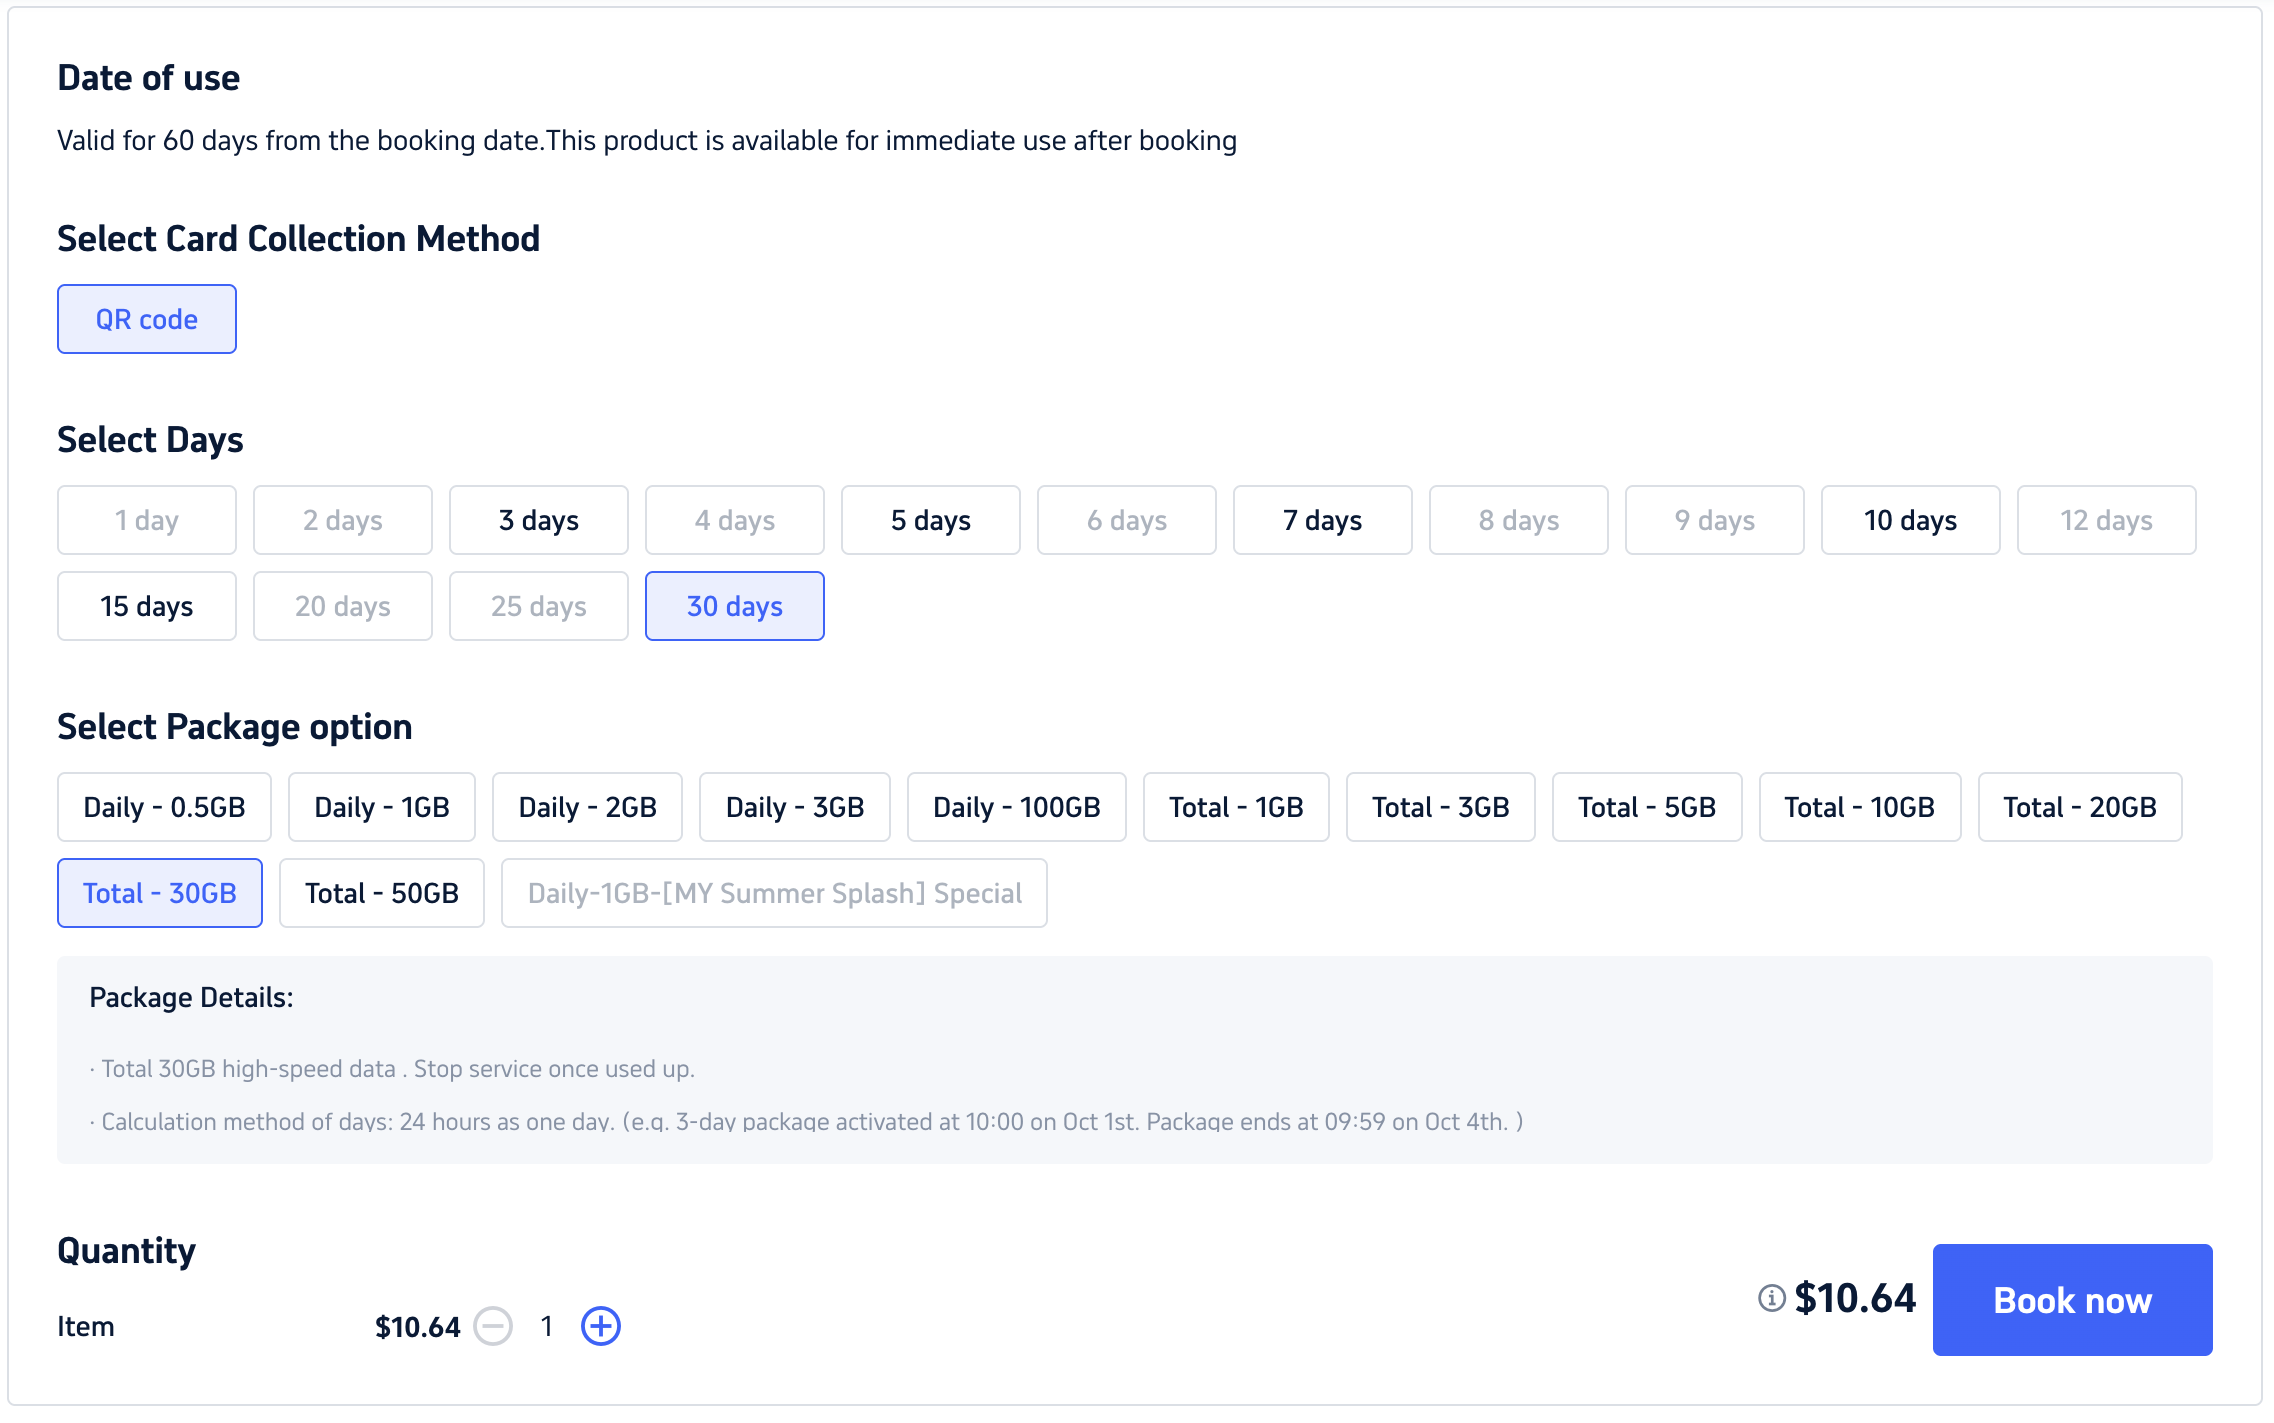Click the quantity value 1
Image resolution: width=2274 pixels, height=1423 pixels.
[x=547, y=1326]
